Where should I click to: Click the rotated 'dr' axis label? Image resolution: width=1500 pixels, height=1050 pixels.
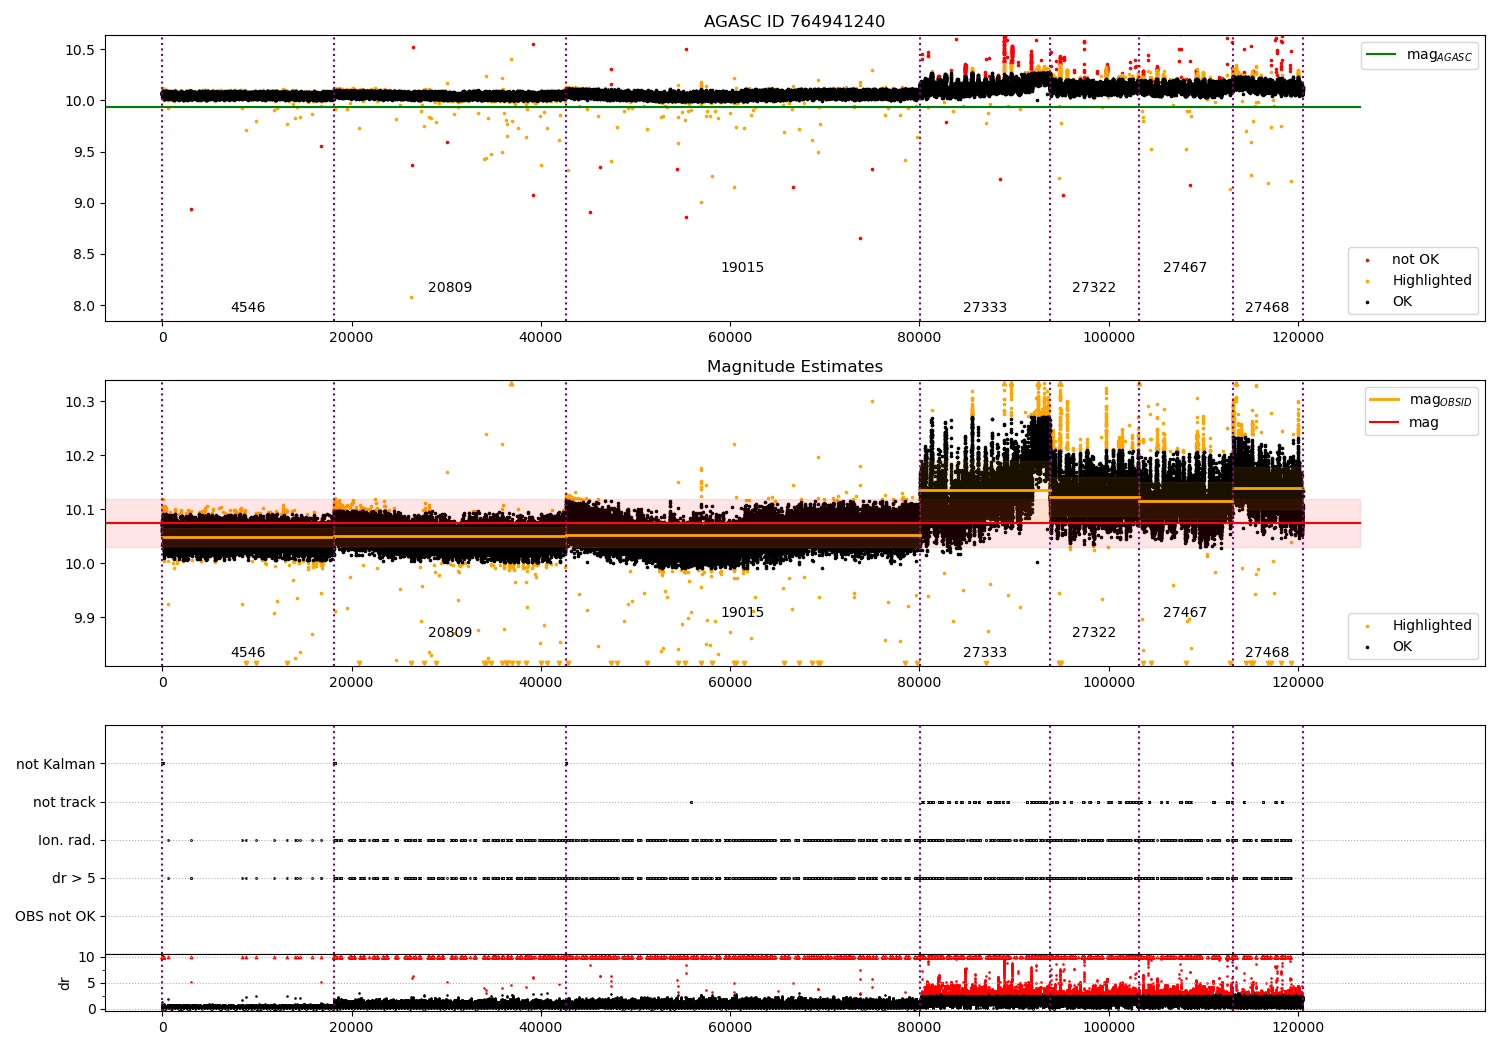(x=65, y=983)
